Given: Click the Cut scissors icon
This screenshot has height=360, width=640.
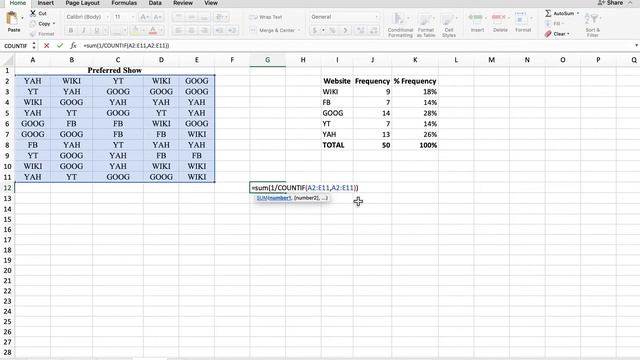Looking at the screenshot, I should click(x=33, y=13).
